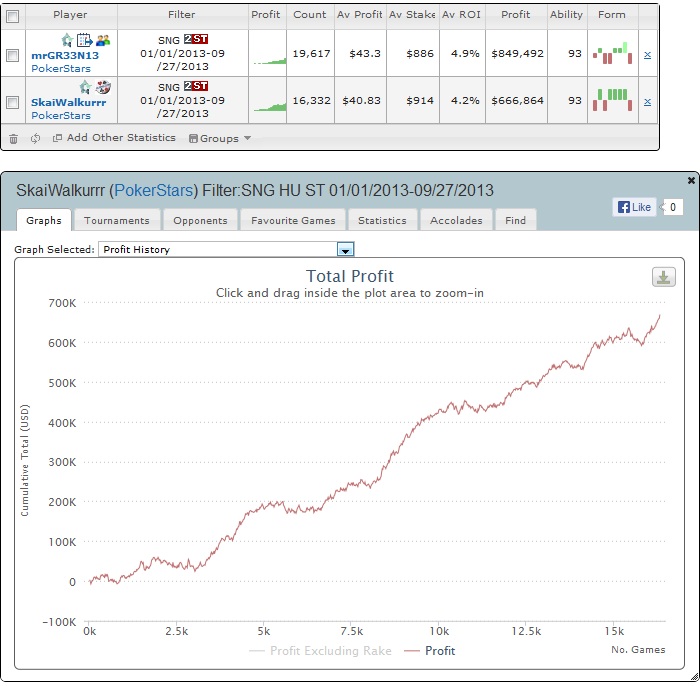The image size is (700, 686).
Task: Click the star icon in mrGR33N13 row
Action: (67, 40)
